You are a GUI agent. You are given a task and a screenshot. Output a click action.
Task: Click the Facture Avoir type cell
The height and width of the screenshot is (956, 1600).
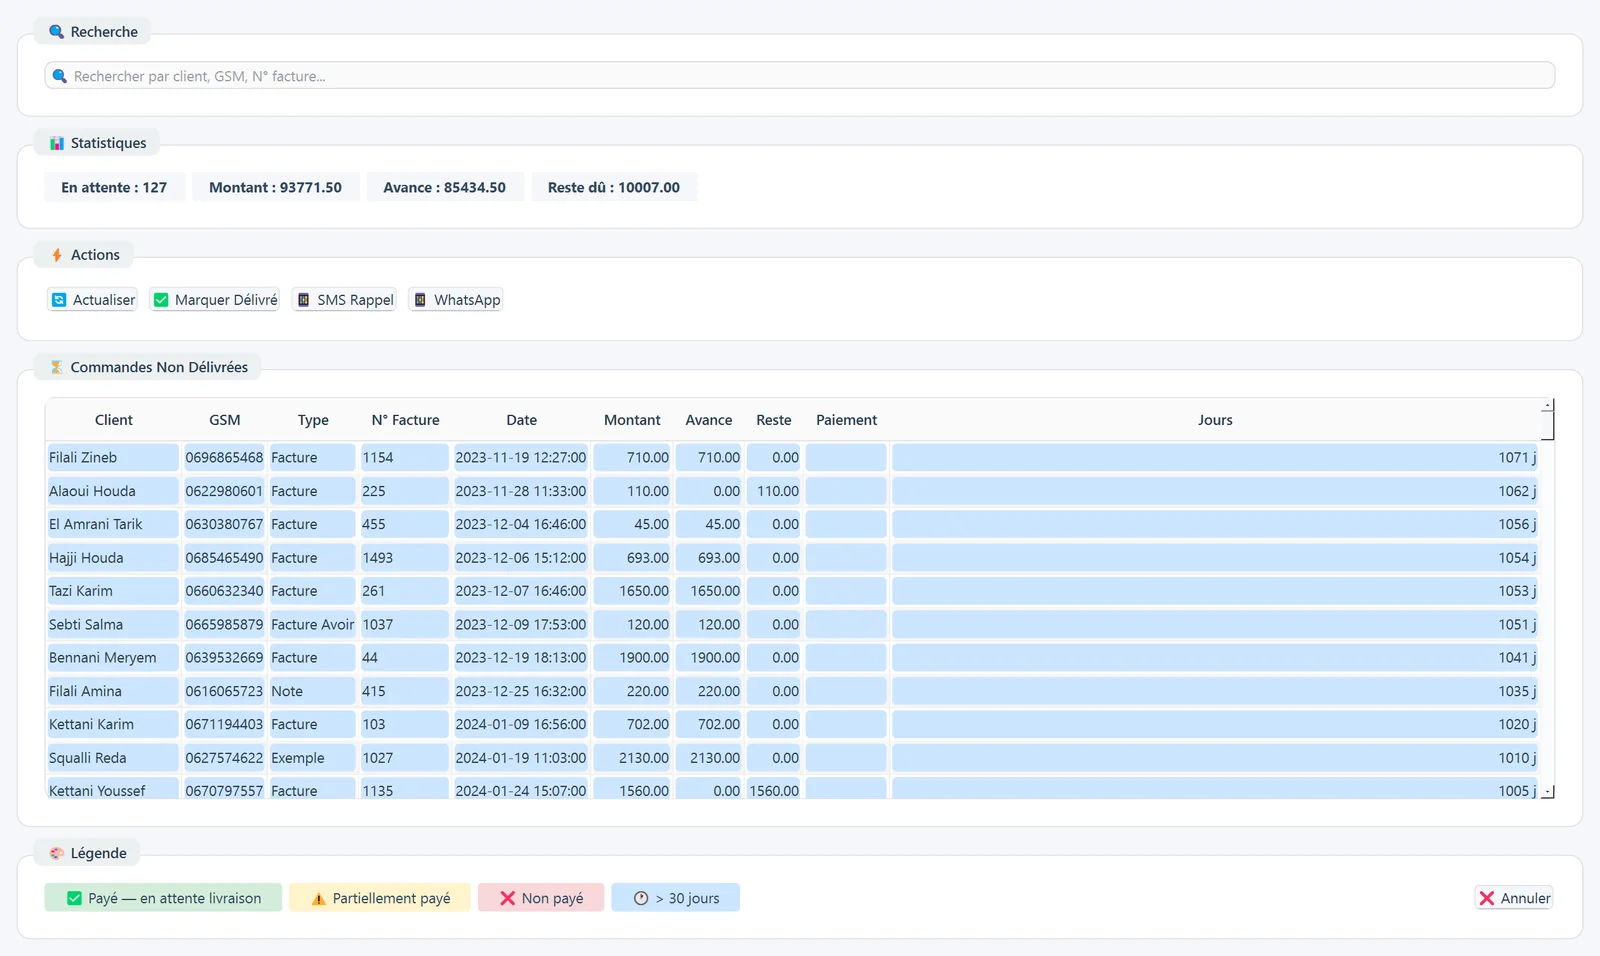coord(312,624)
